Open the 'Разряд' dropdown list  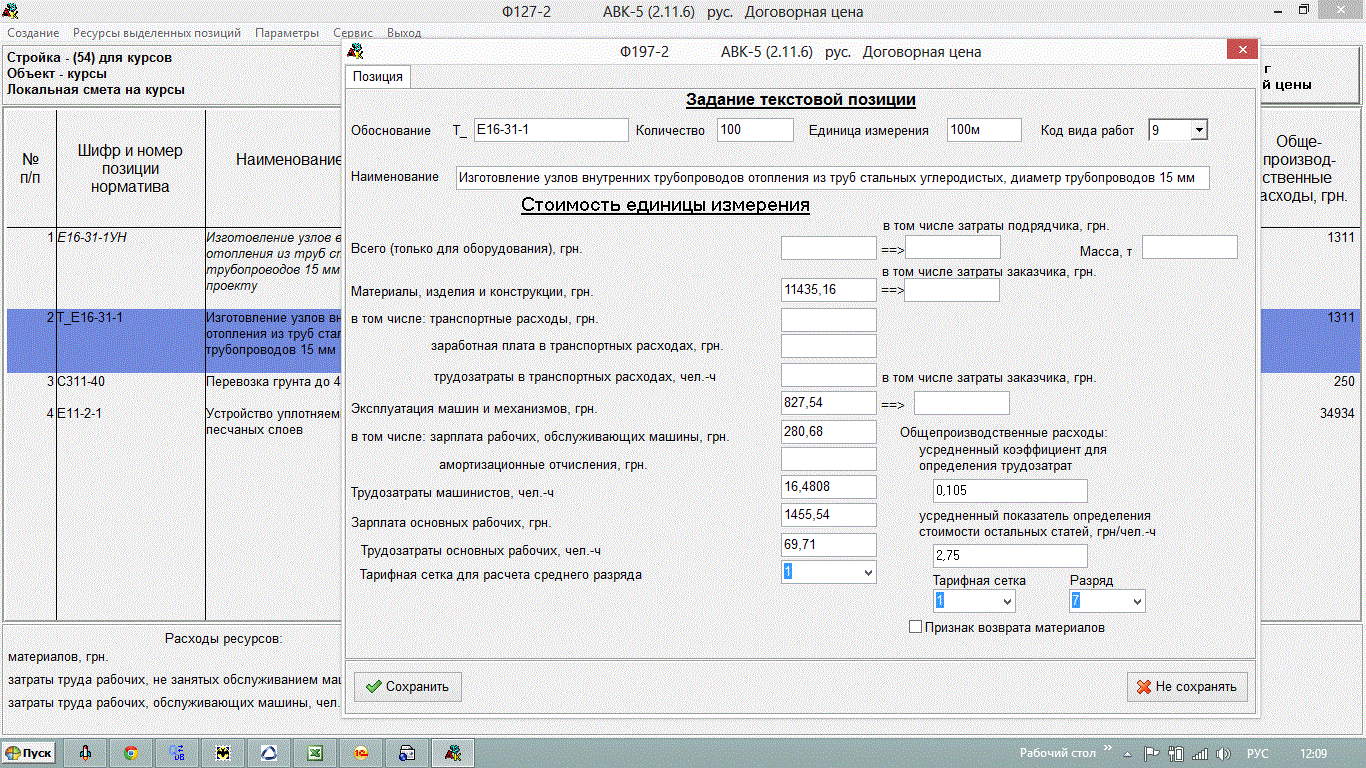pyautogui.click(x=1136, y=601)
